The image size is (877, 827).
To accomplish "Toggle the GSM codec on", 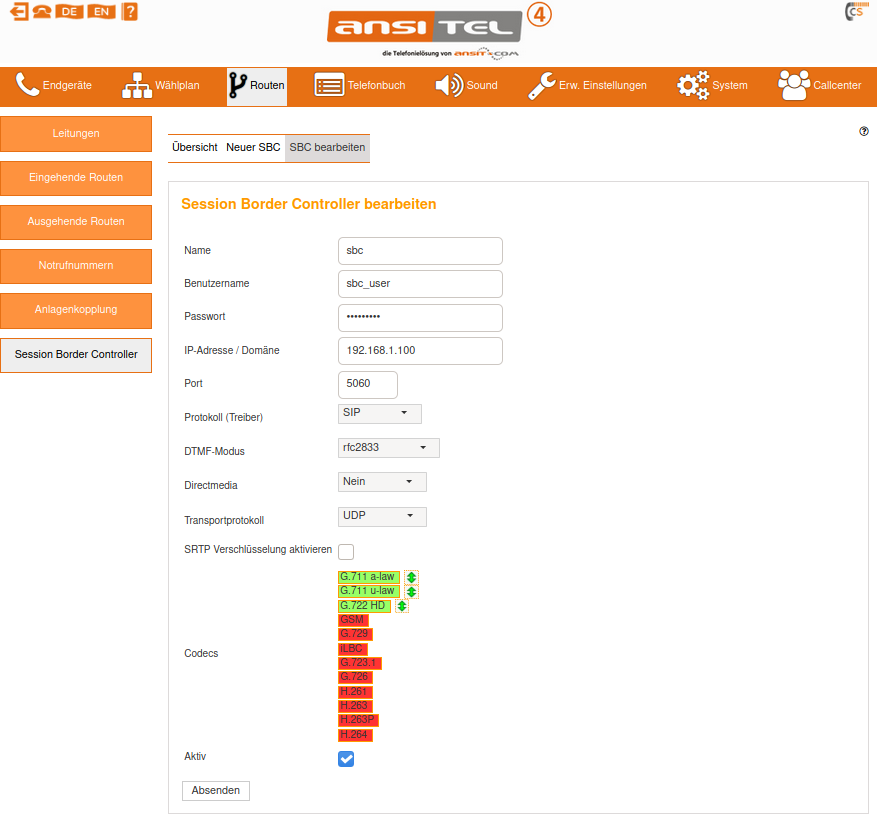I will click(353, 620).
